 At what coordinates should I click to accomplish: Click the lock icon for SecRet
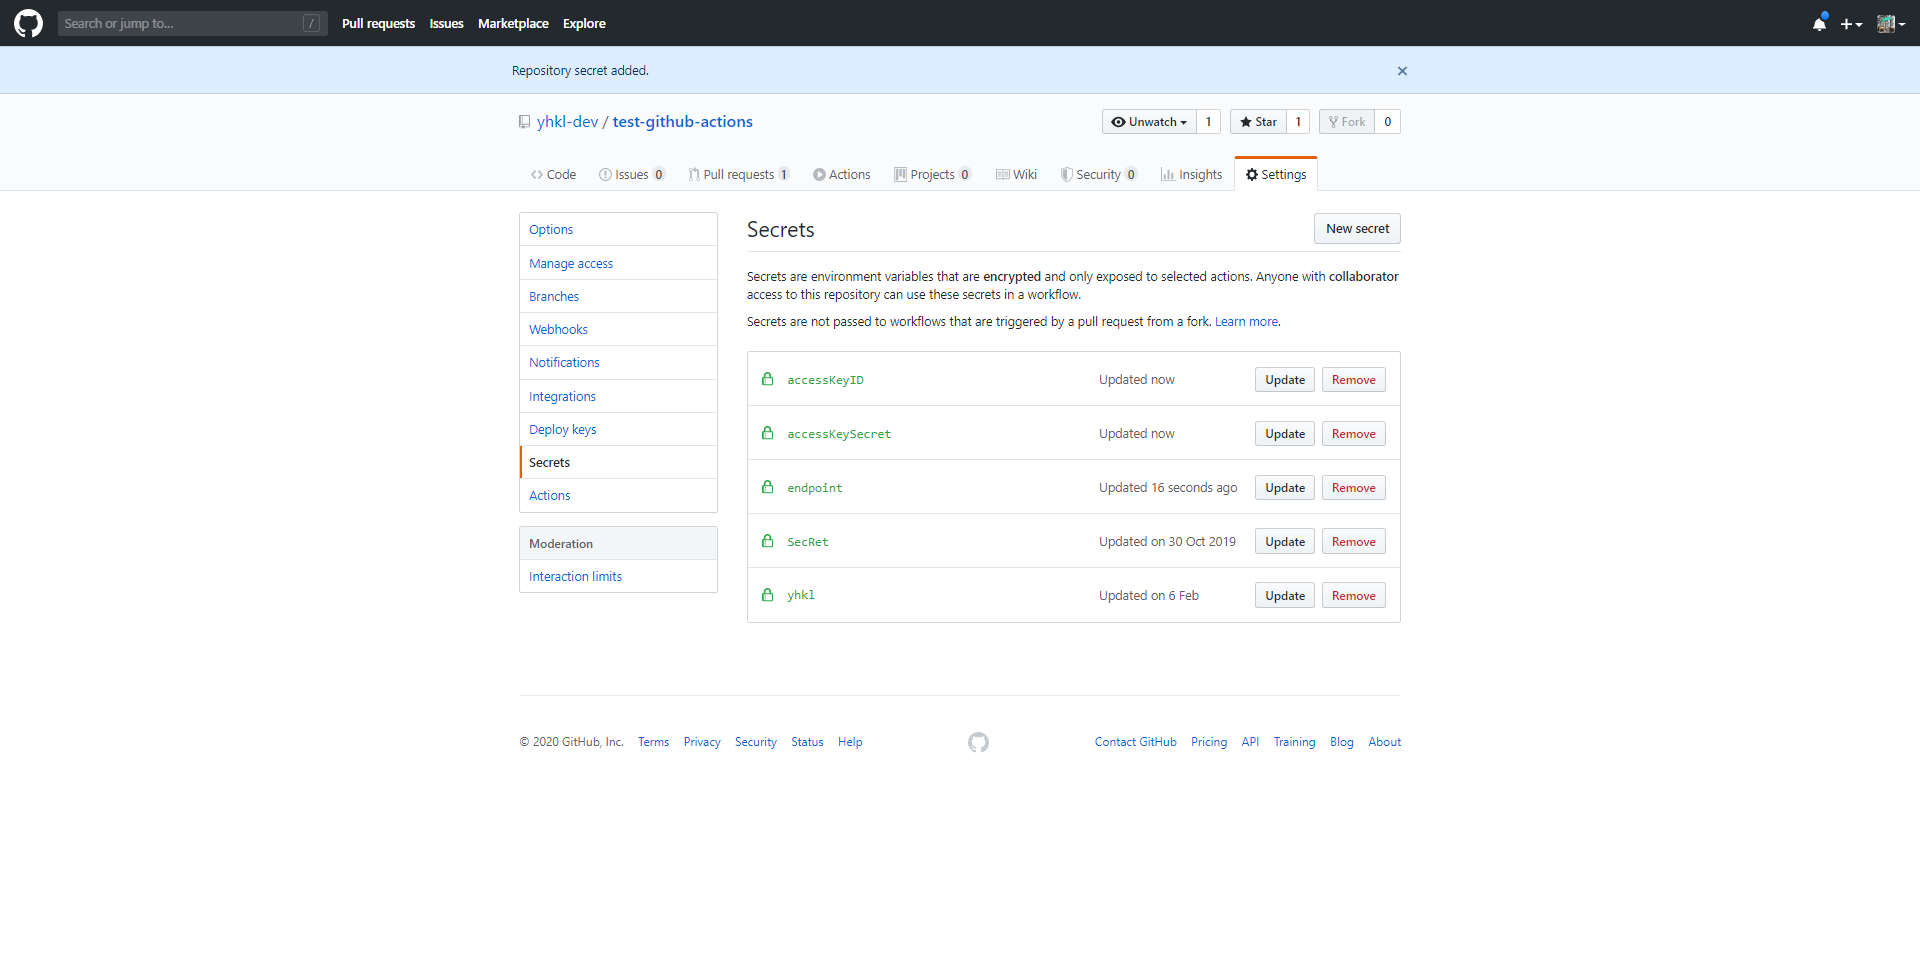[x=767, y=541]
